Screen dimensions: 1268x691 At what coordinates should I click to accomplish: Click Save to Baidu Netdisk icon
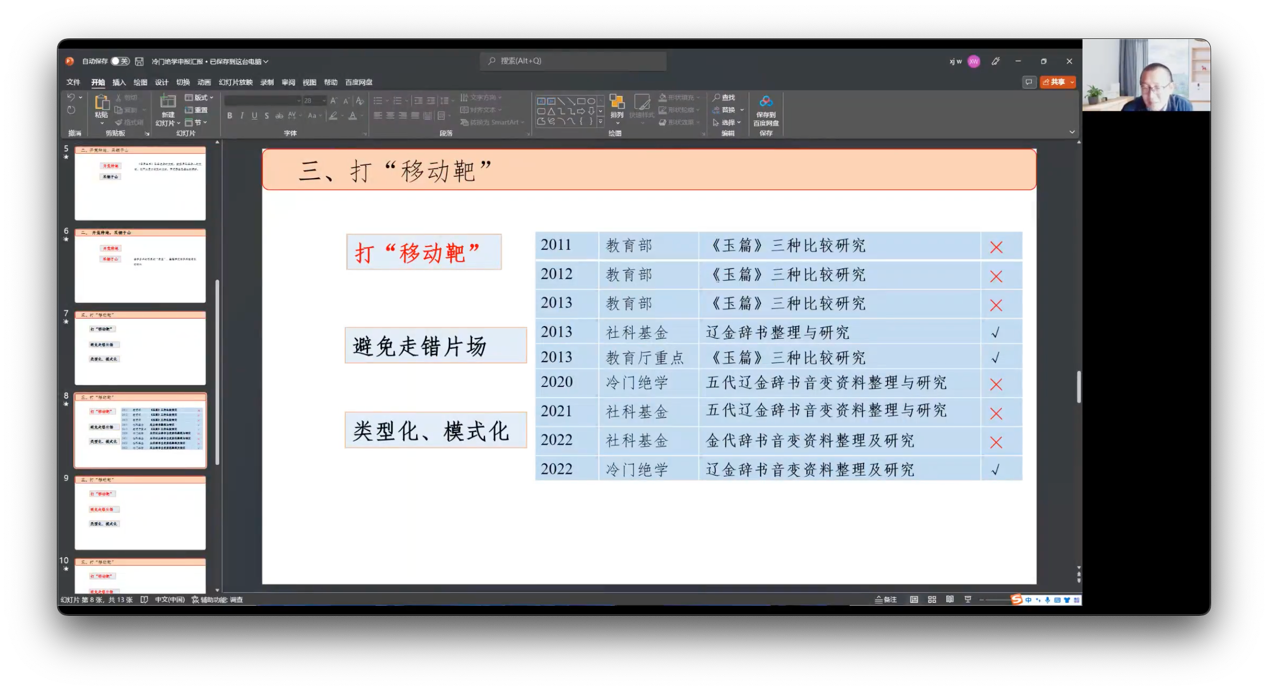[x=766, y=108]
